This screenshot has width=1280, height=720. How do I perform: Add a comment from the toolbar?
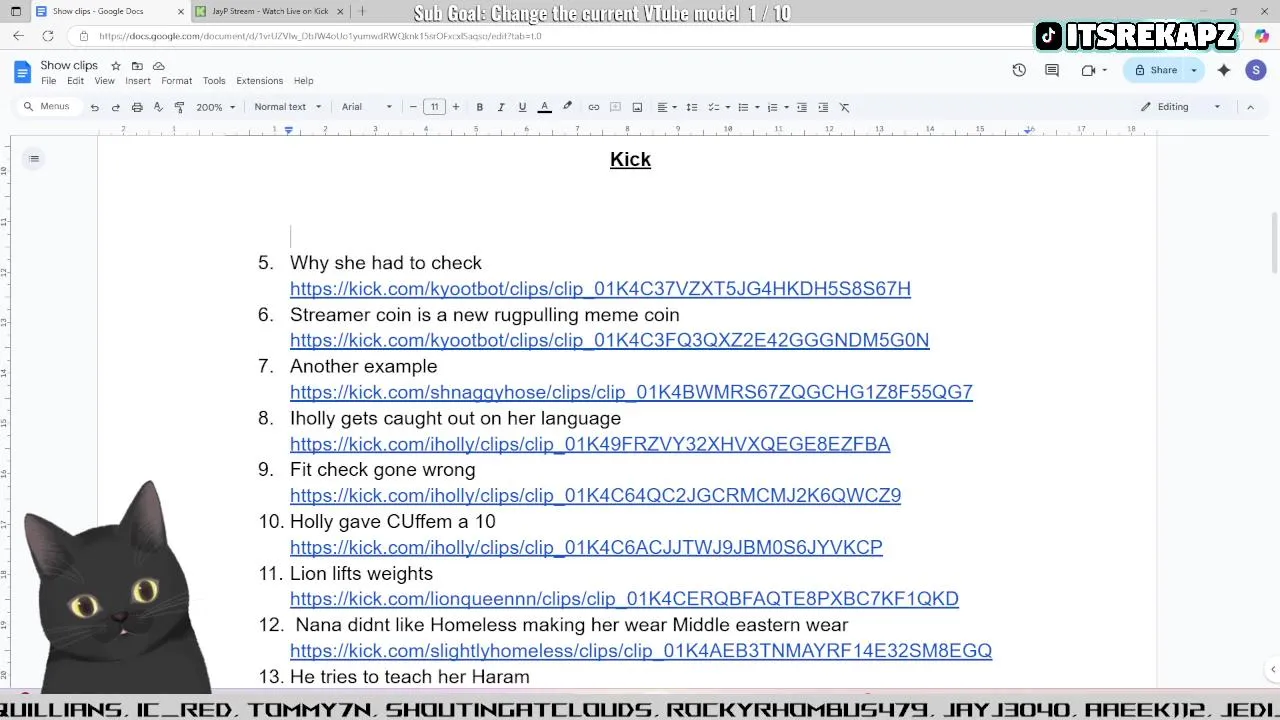pyautogui.click(x=615, y=107)
